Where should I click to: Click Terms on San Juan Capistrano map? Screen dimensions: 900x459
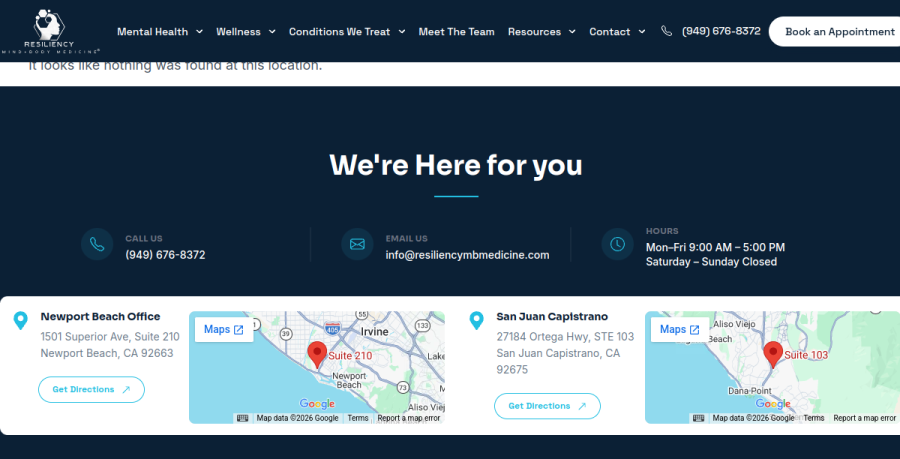coord(814,418)
